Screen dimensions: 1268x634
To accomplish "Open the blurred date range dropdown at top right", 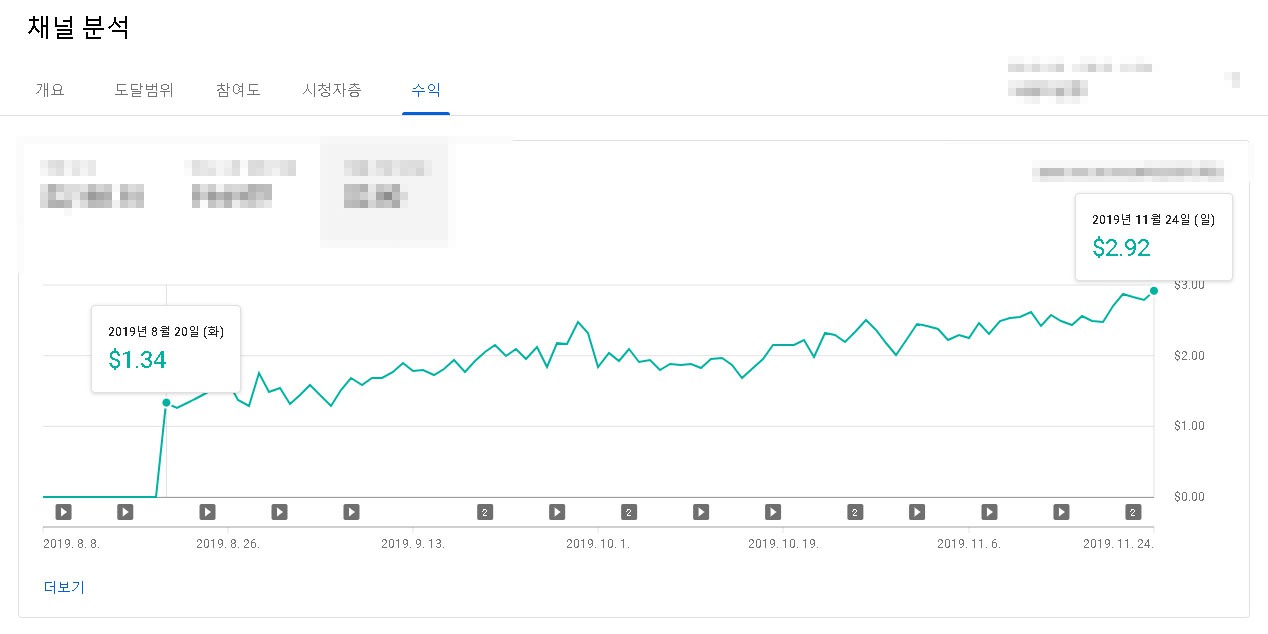I will [x=1129, y=173].
